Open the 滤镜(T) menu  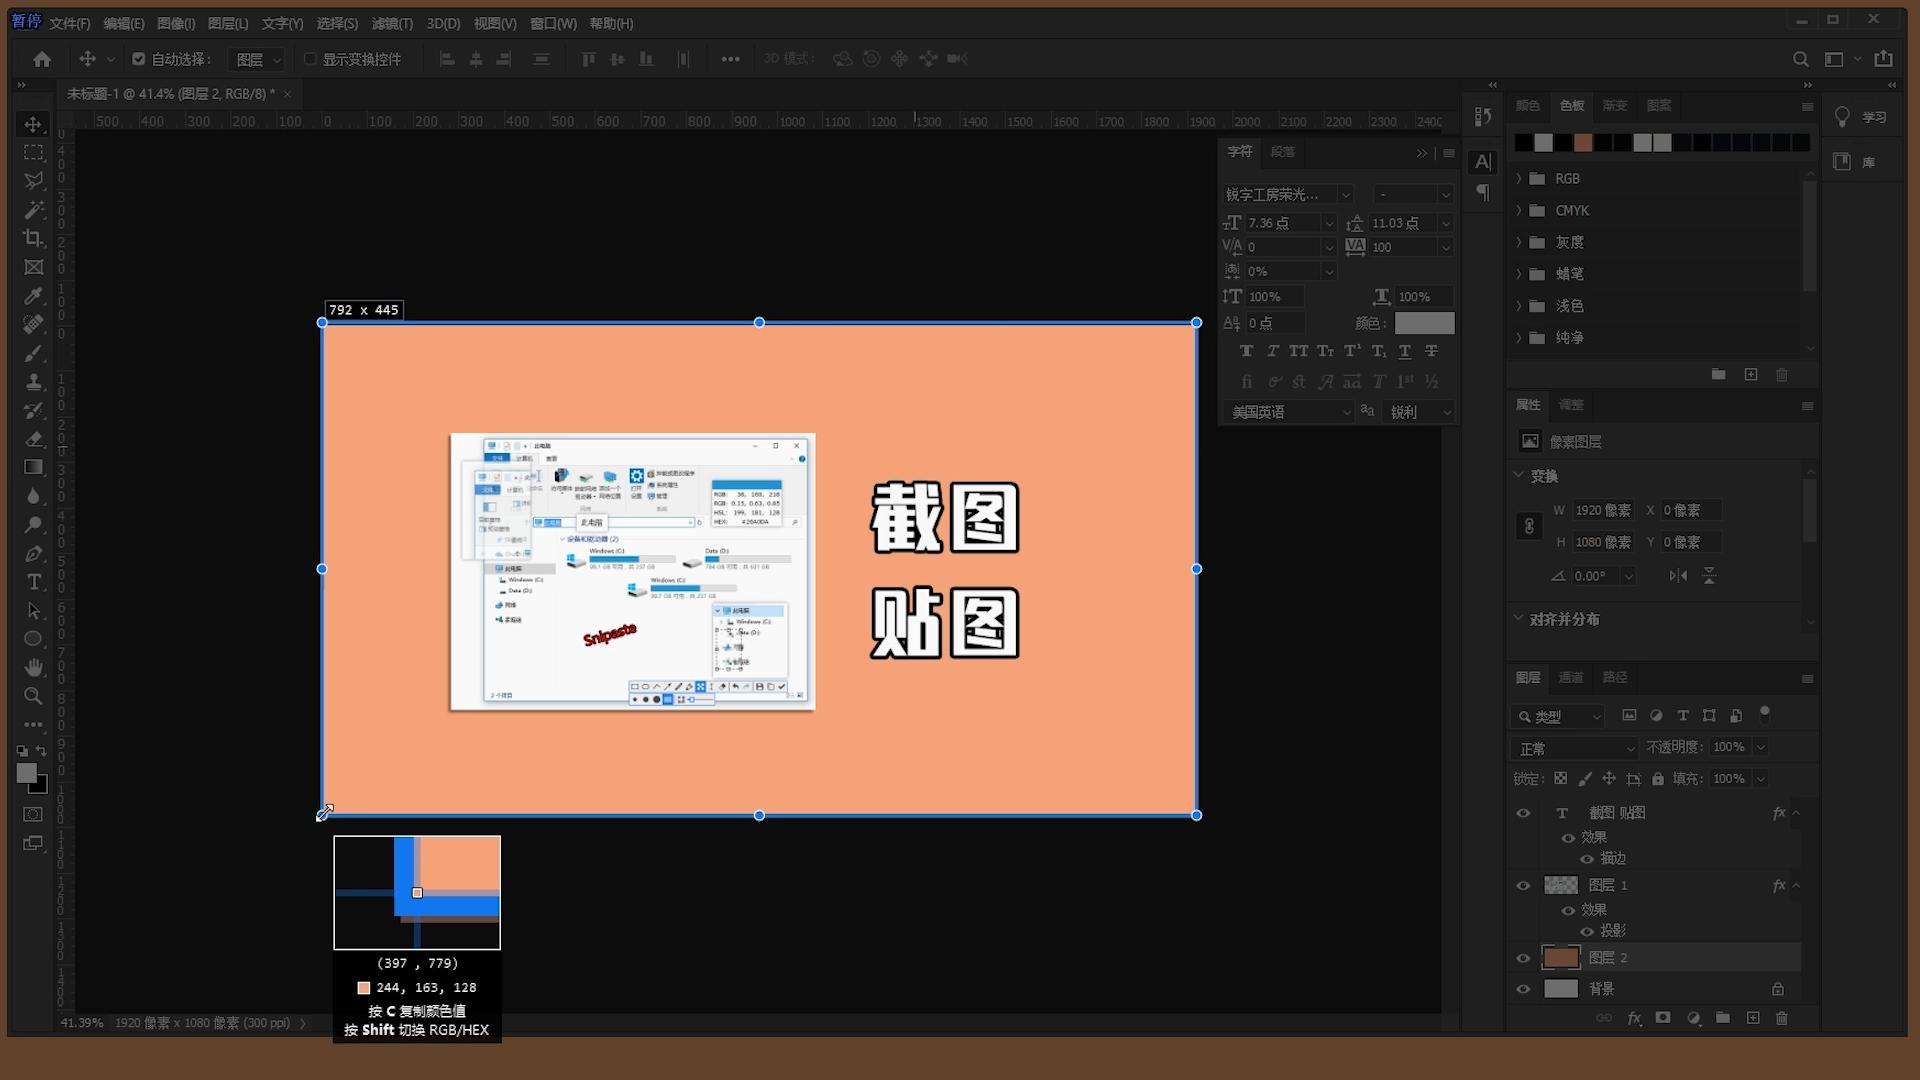coord(391,23)
